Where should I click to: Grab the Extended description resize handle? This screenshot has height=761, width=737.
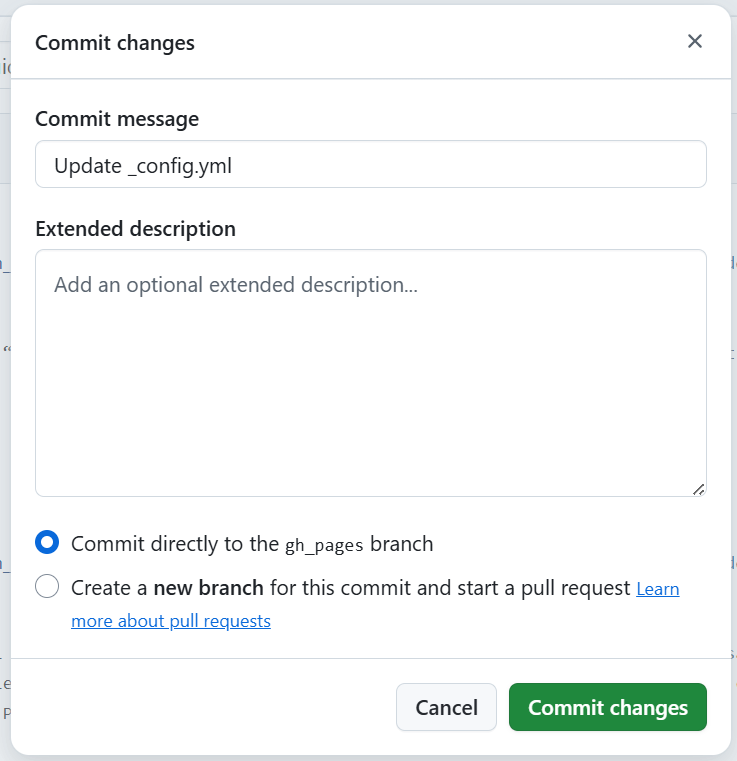coord(698,489)
